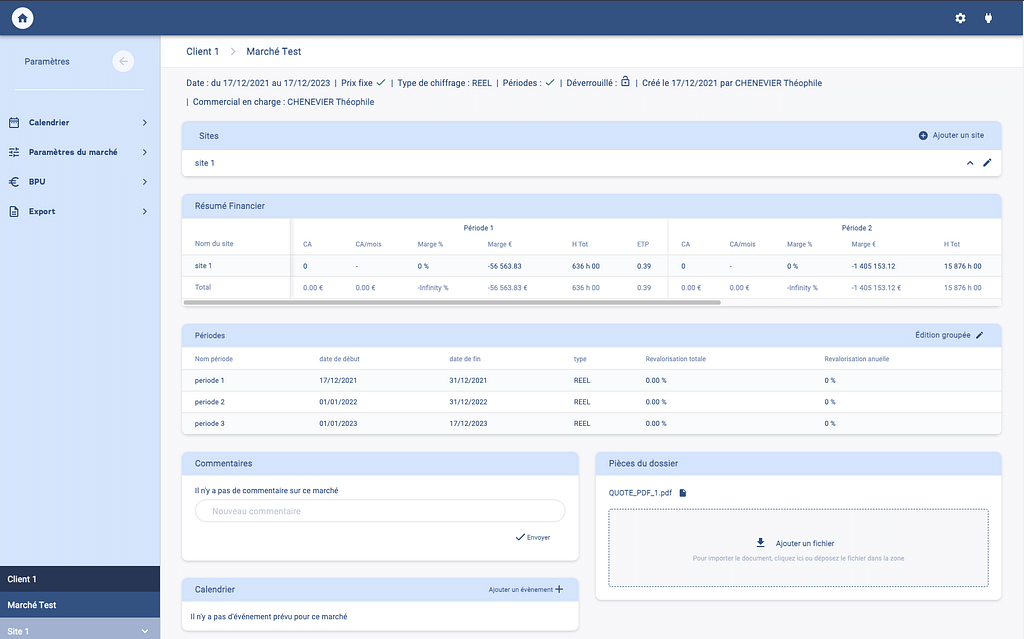Open settings gear in top bar

click(x=960, y=18)
